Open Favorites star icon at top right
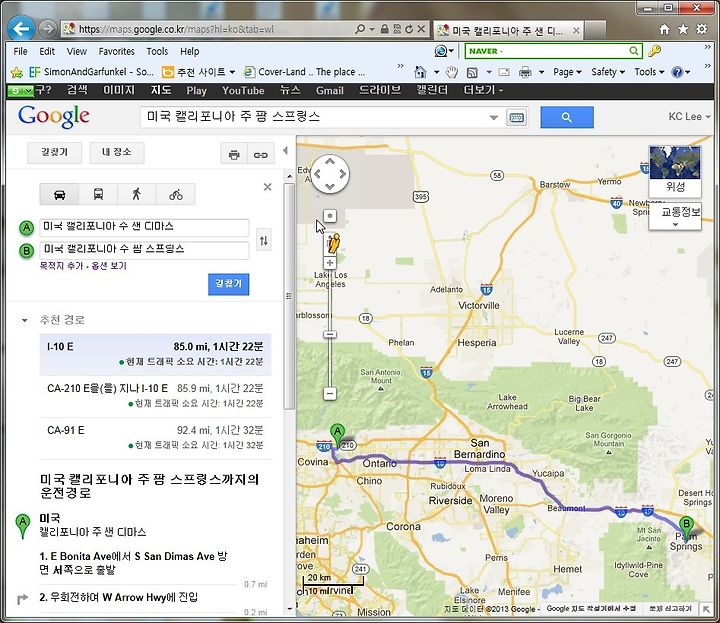The width and height of the screenshot is (720, 623). pyautogui.click(x=683, y=29)
